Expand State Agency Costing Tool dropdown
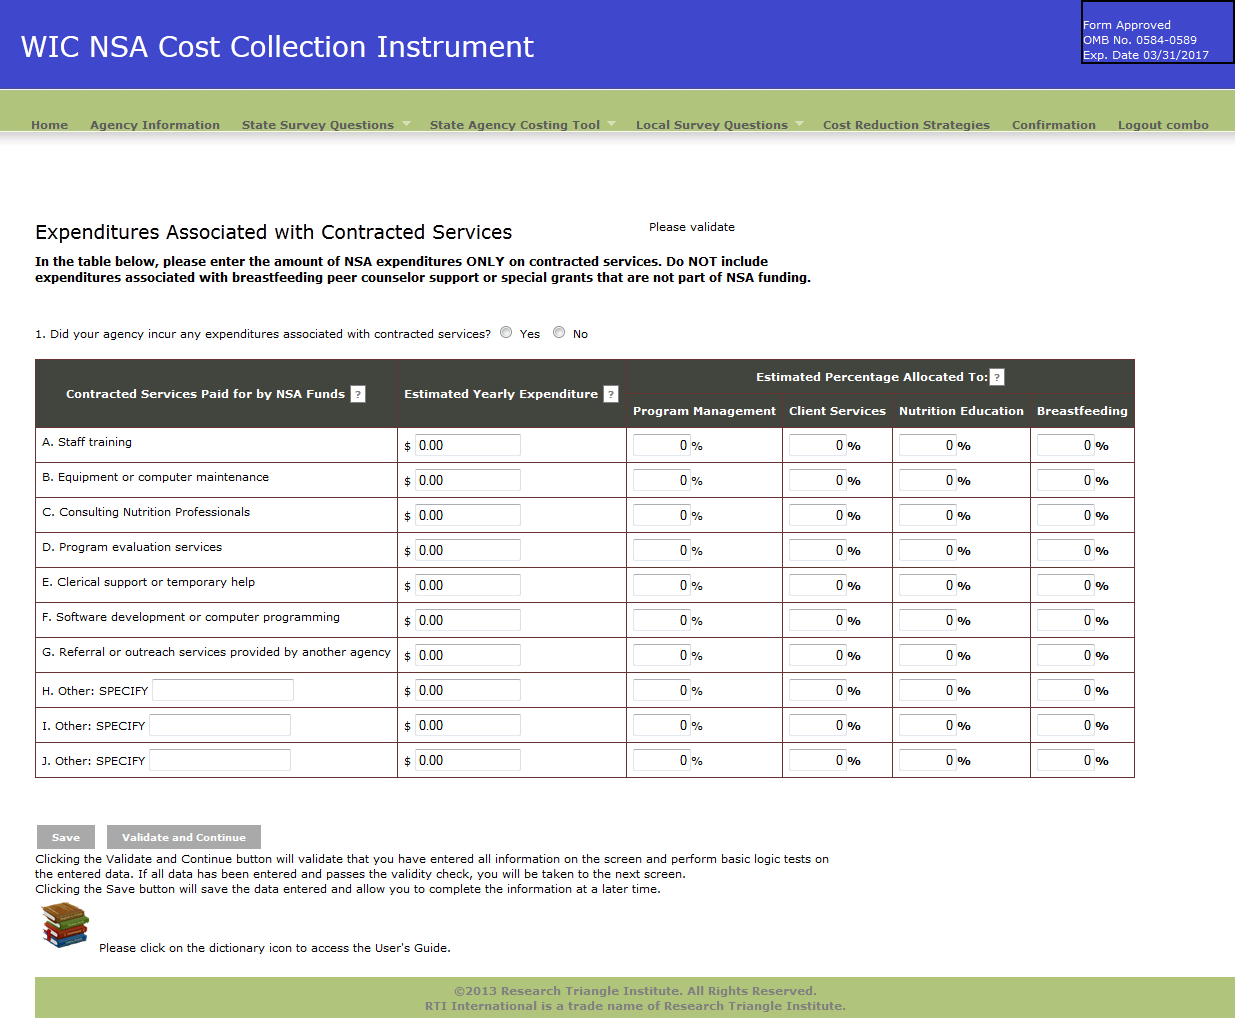Image resolution: width=1235 pixels, height=1018 pixels. (x=612, y=124)
